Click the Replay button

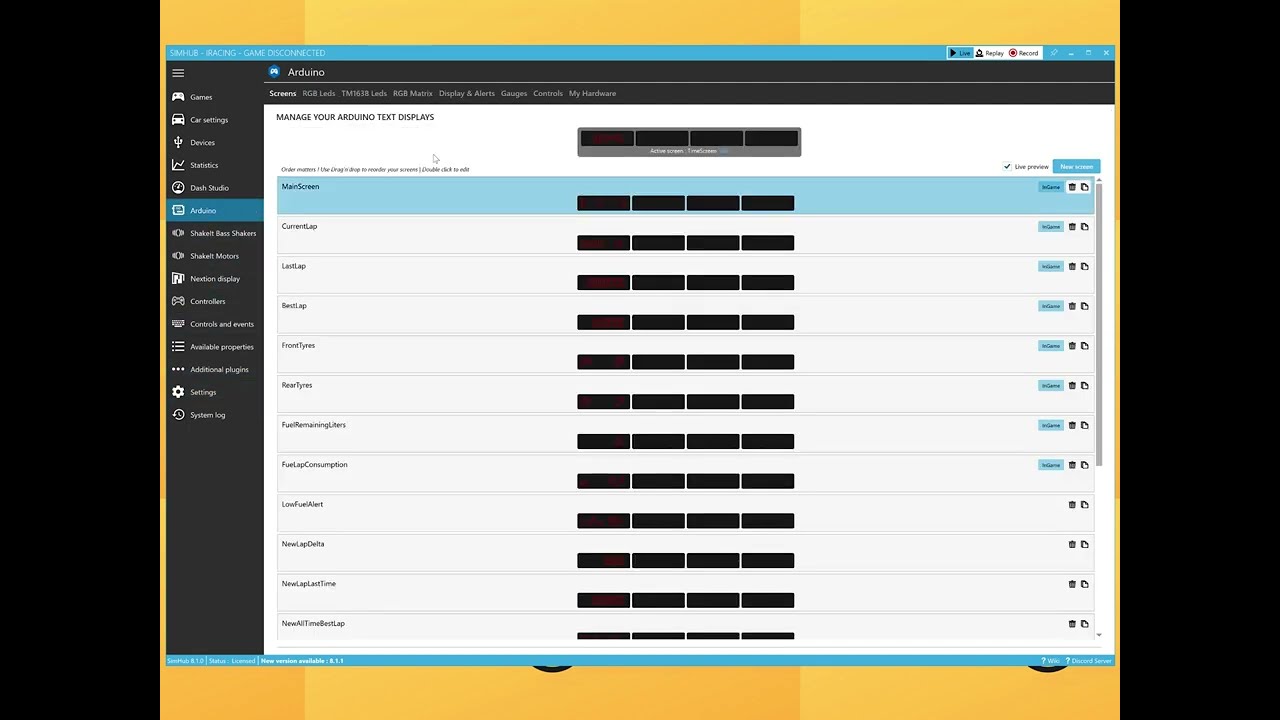(989, 53)
